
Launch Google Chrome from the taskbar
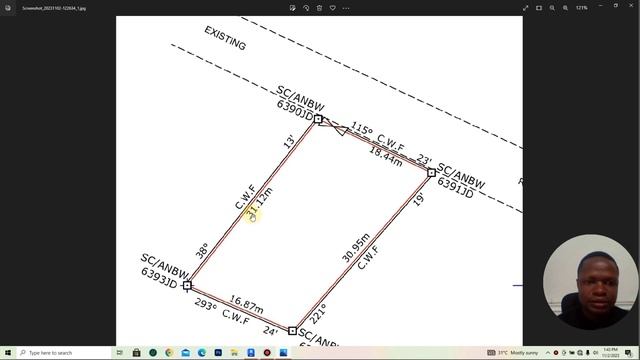(169, 353)
